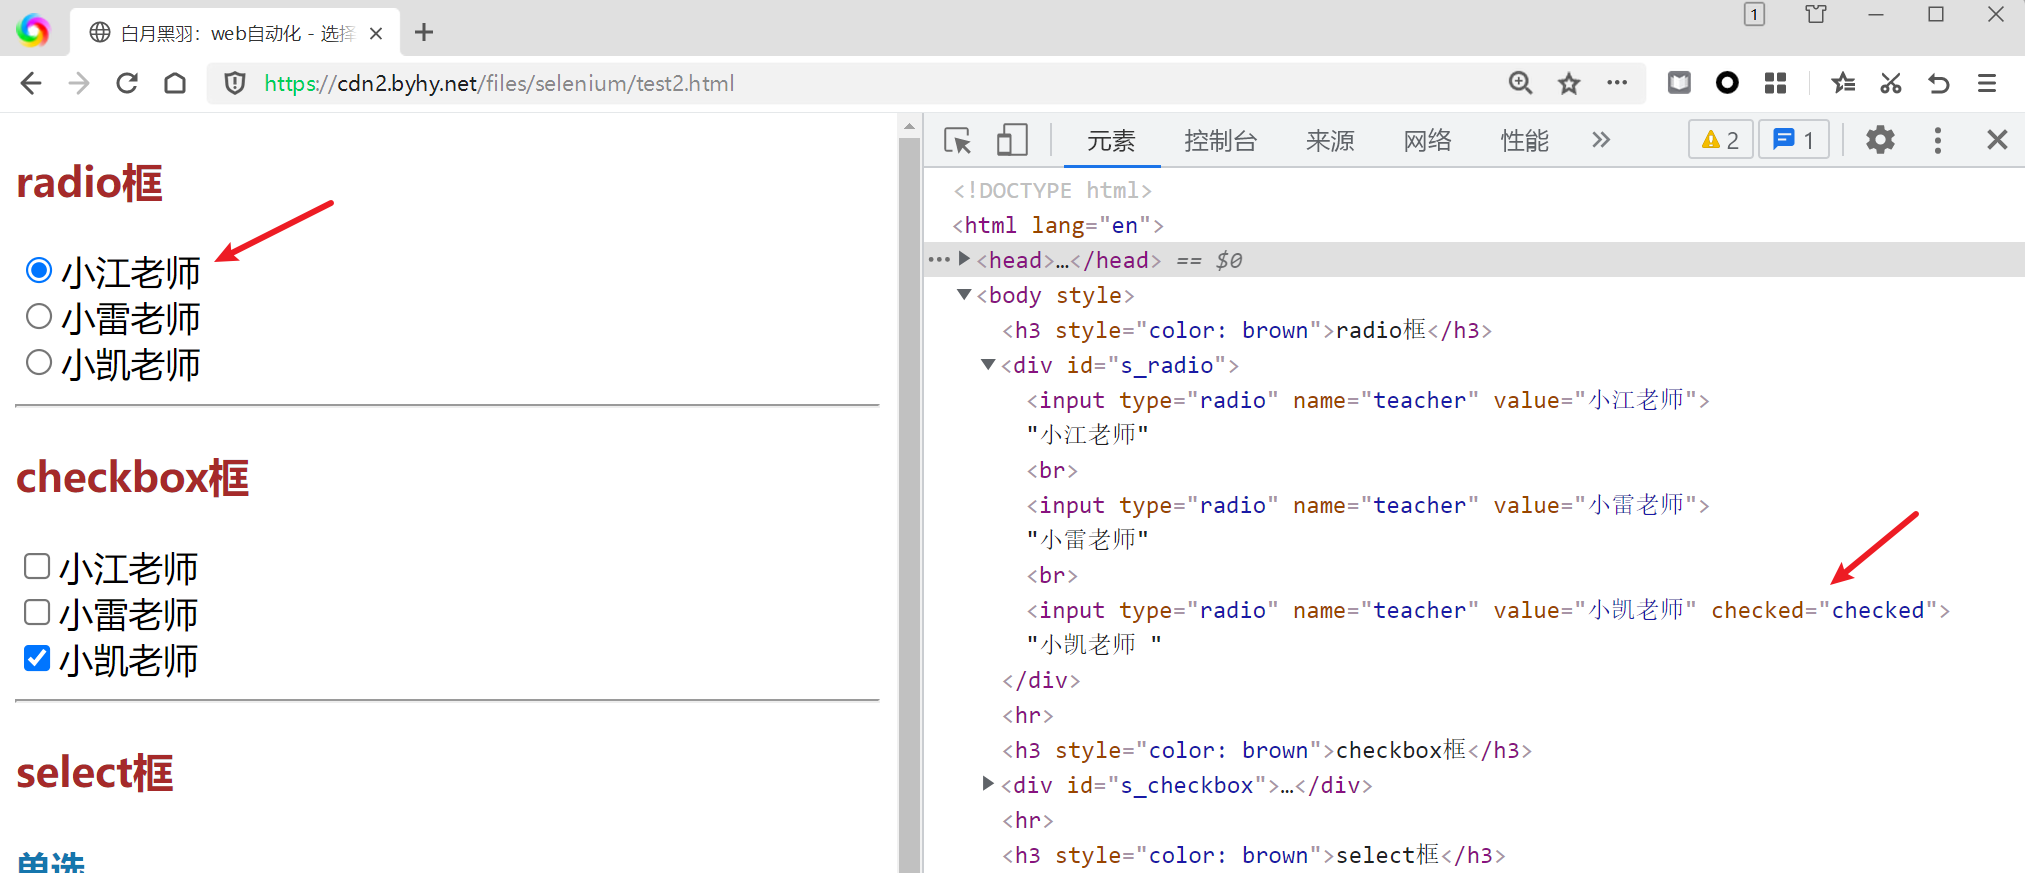This screenshot has height=873, width=2025.
Task: Activate the DevTools element inspector picker
Action: click(x=957, y=140)
